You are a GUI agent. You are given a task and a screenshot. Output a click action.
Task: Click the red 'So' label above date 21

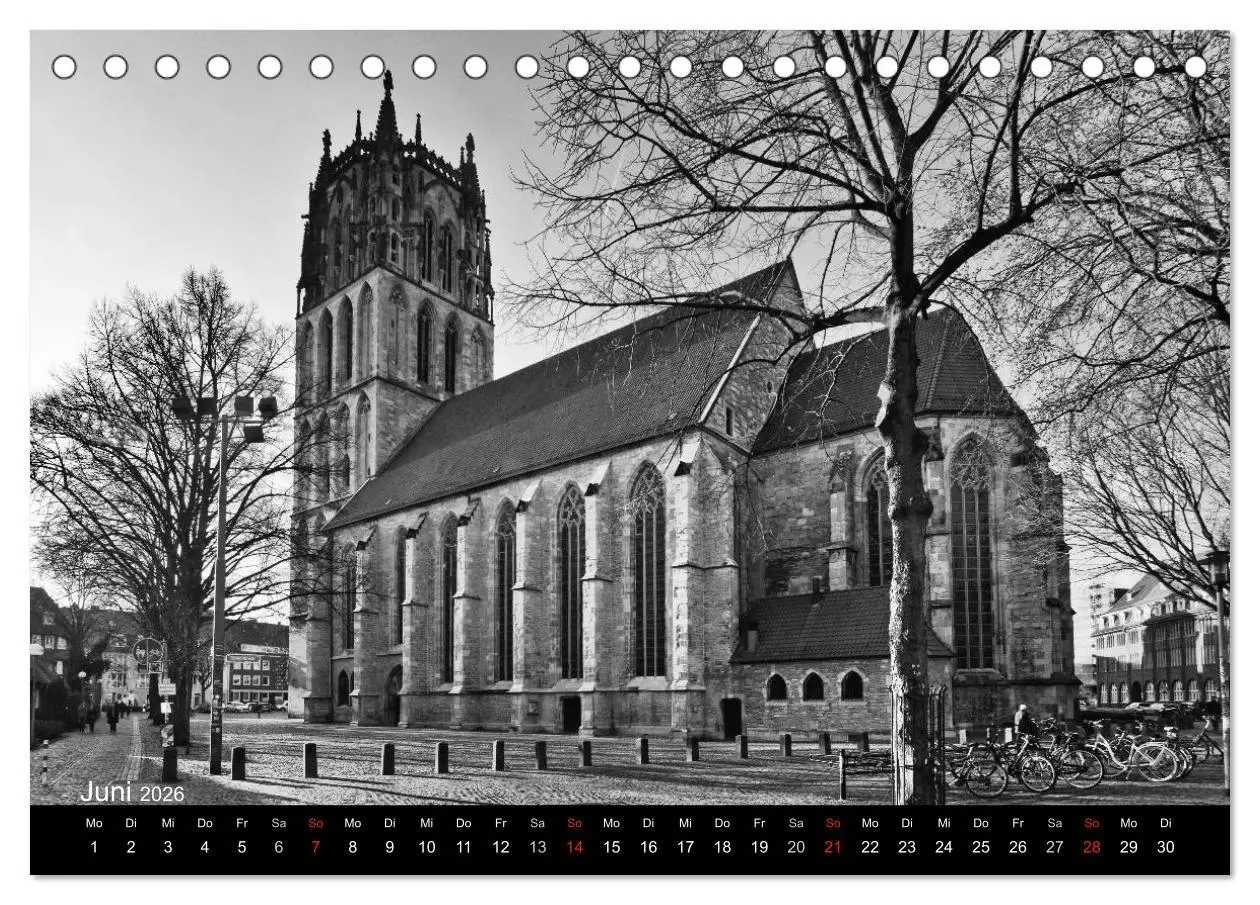pyautogui.click(x=833, y=823)
